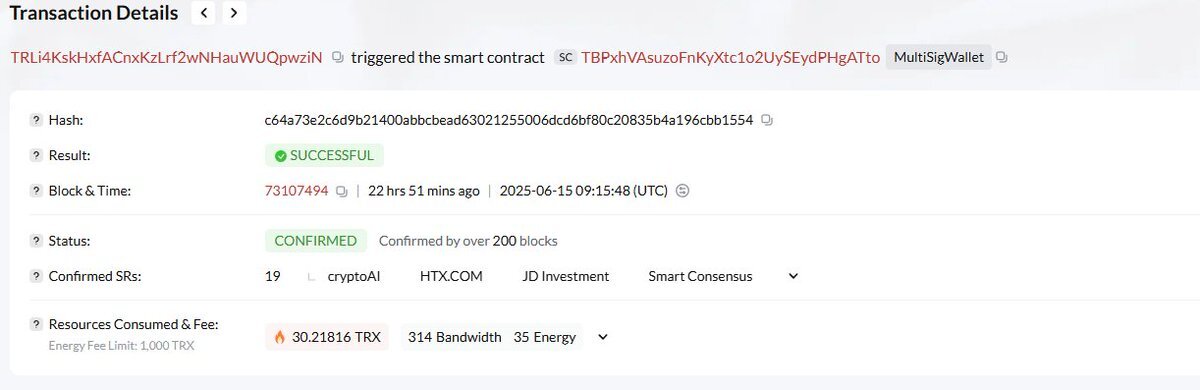The image size is (1200, 390).
Task: Click the Result help question mark
Action: pyautogui.click(x=36, y=156)
